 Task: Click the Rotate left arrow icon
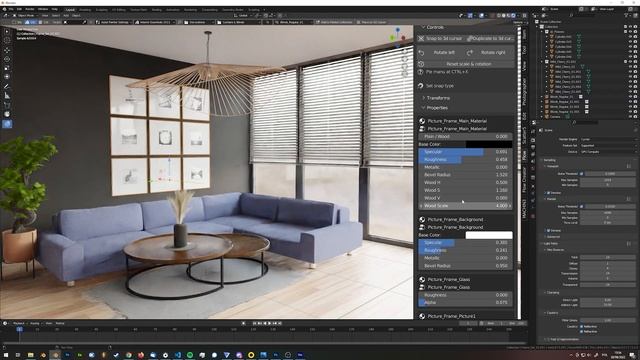coord(421,53)
